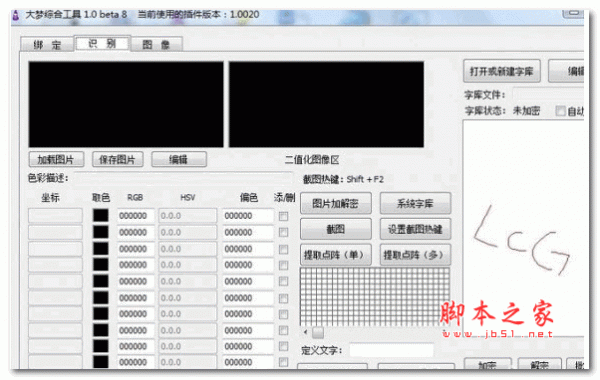
Task: Tick the 添/删 checkbox in first row
Action: point(284,216)
